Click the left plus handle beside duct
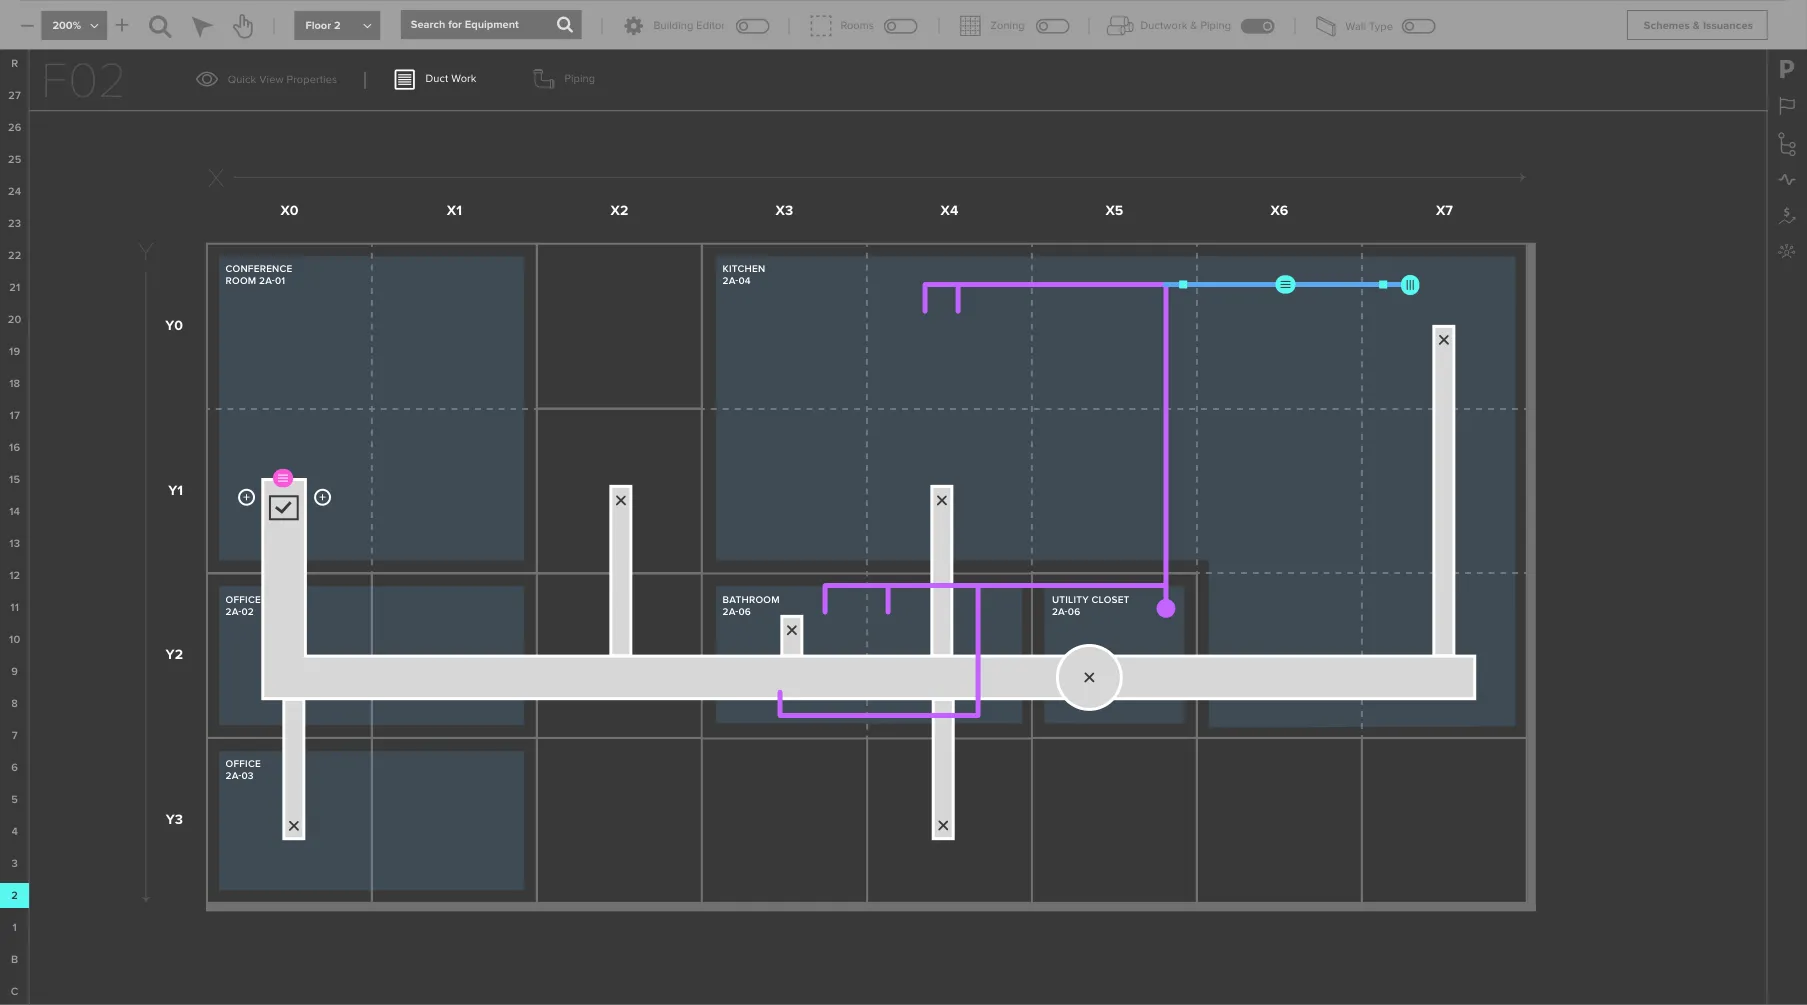The height and width of the screenshot is (1005, 1807). tap(246, 497)
